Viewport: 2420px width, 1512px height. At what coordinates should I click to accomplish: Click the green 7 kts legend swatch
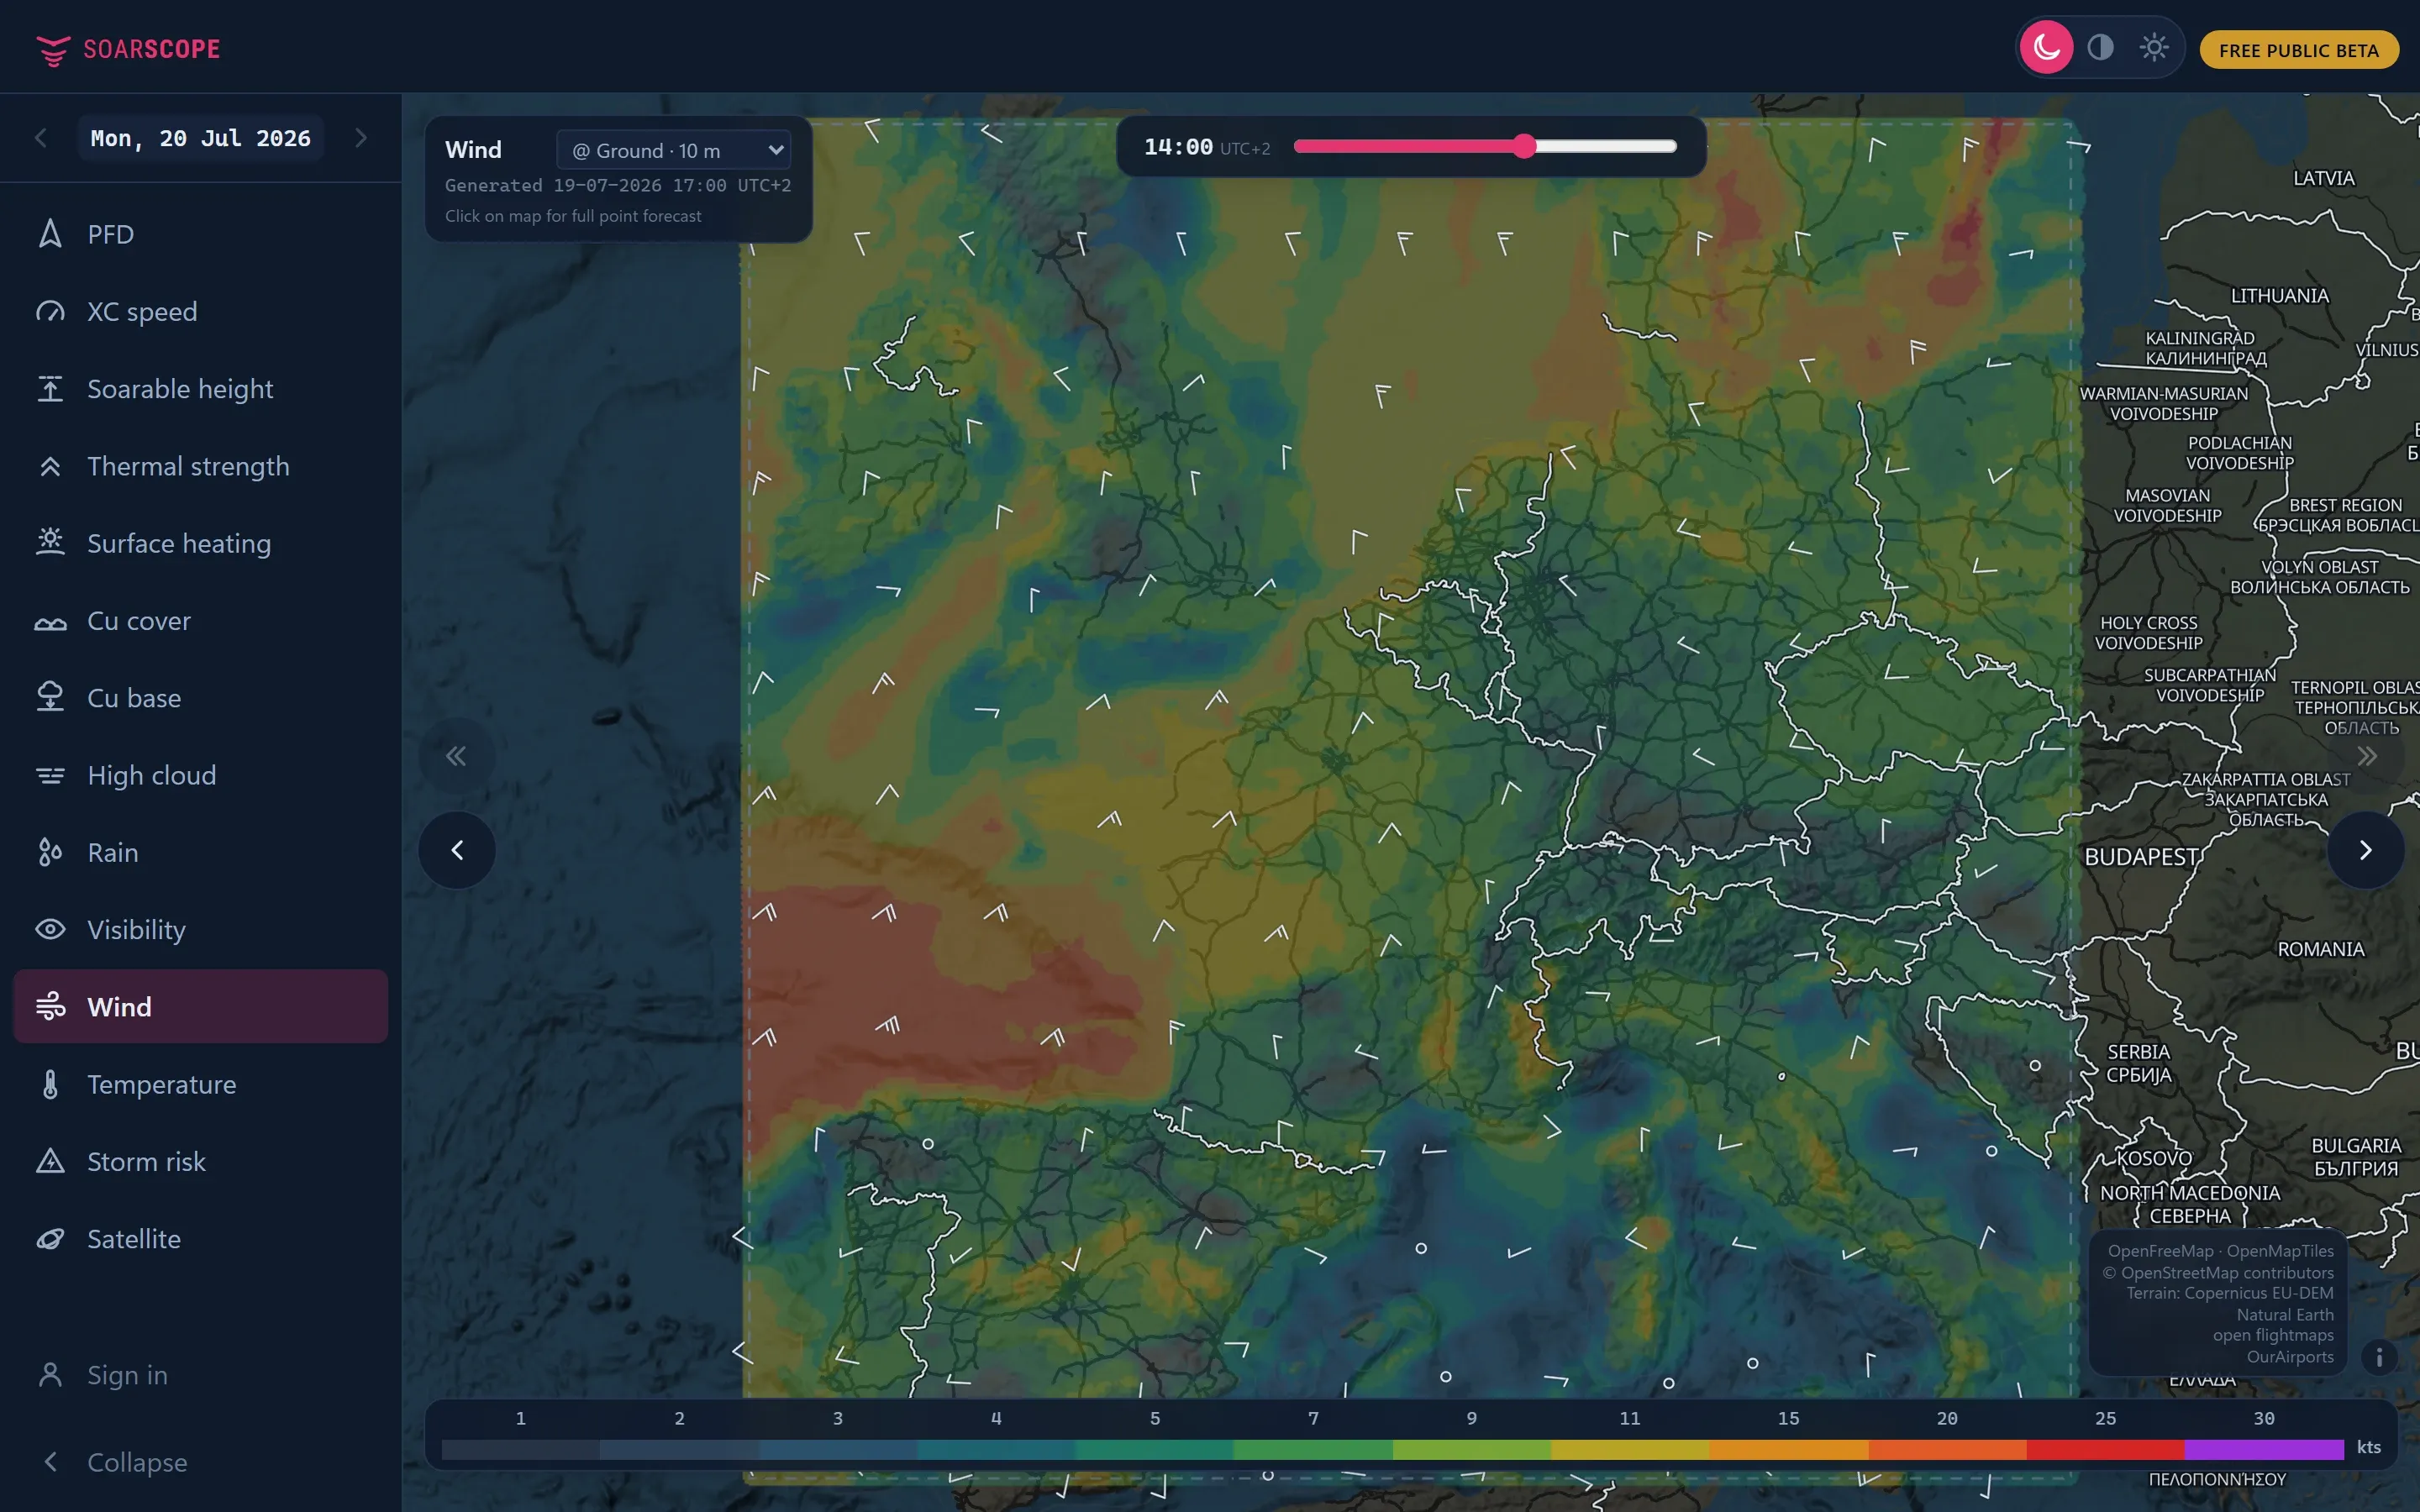[x=1313, y=1449]
